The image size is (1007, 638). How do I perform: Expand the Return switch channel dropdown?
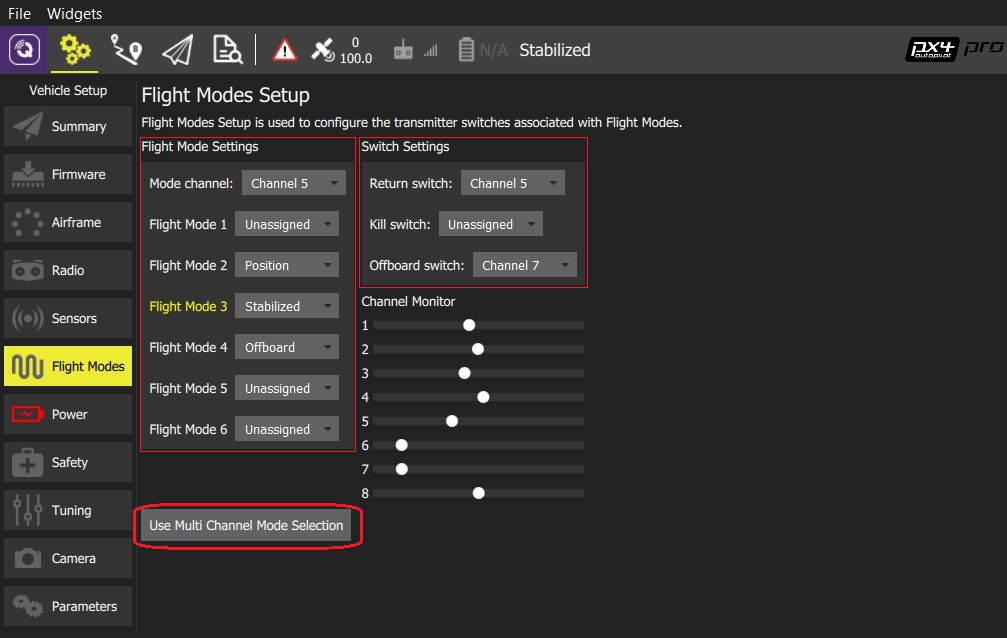[512, 183]
